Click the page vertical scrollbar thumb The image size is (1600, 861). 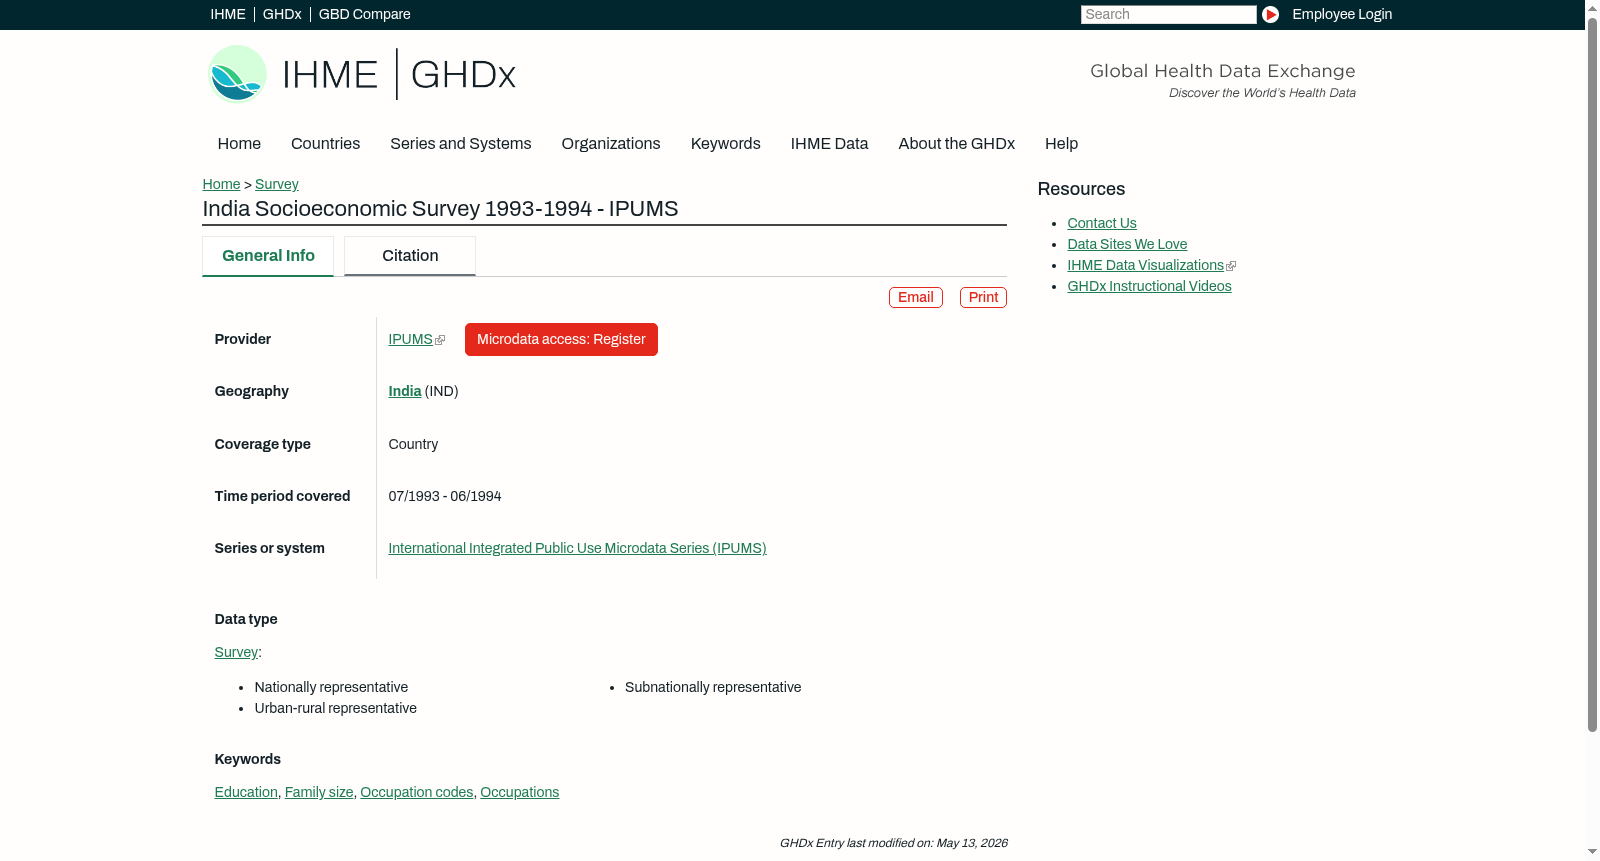pos(1592,374)
